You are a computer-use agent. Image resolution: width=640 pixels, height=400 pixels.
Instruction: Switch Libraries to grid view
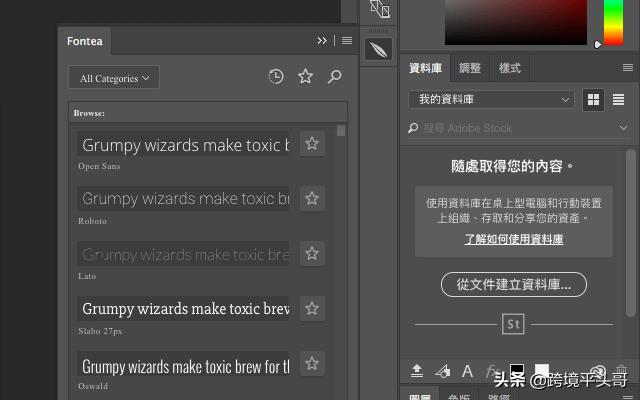[593, 99]
